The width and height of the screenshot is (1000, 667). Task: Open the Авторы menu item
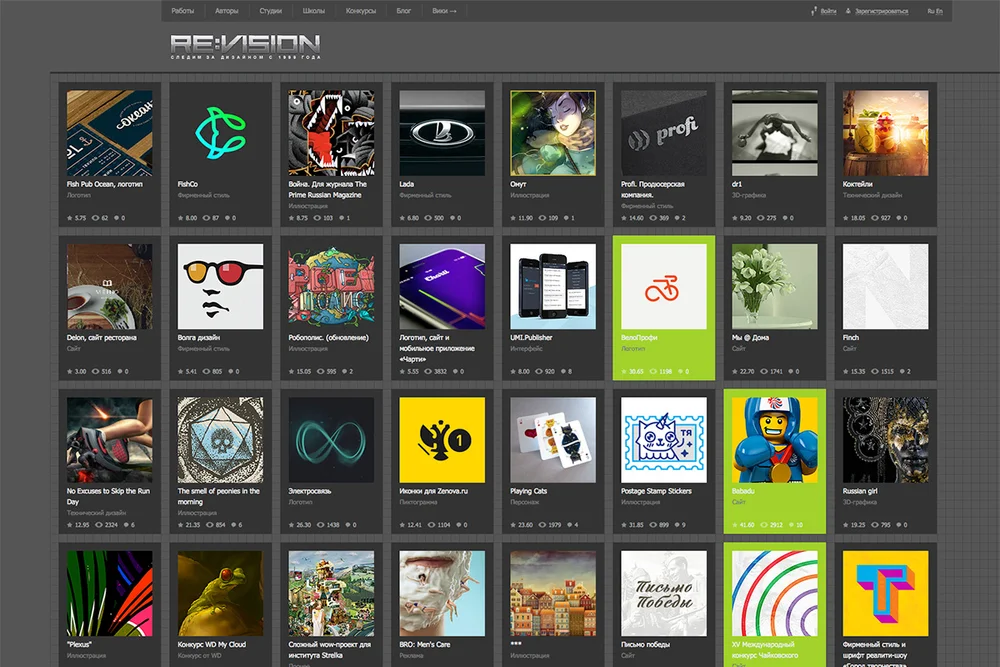coord(226,11)
